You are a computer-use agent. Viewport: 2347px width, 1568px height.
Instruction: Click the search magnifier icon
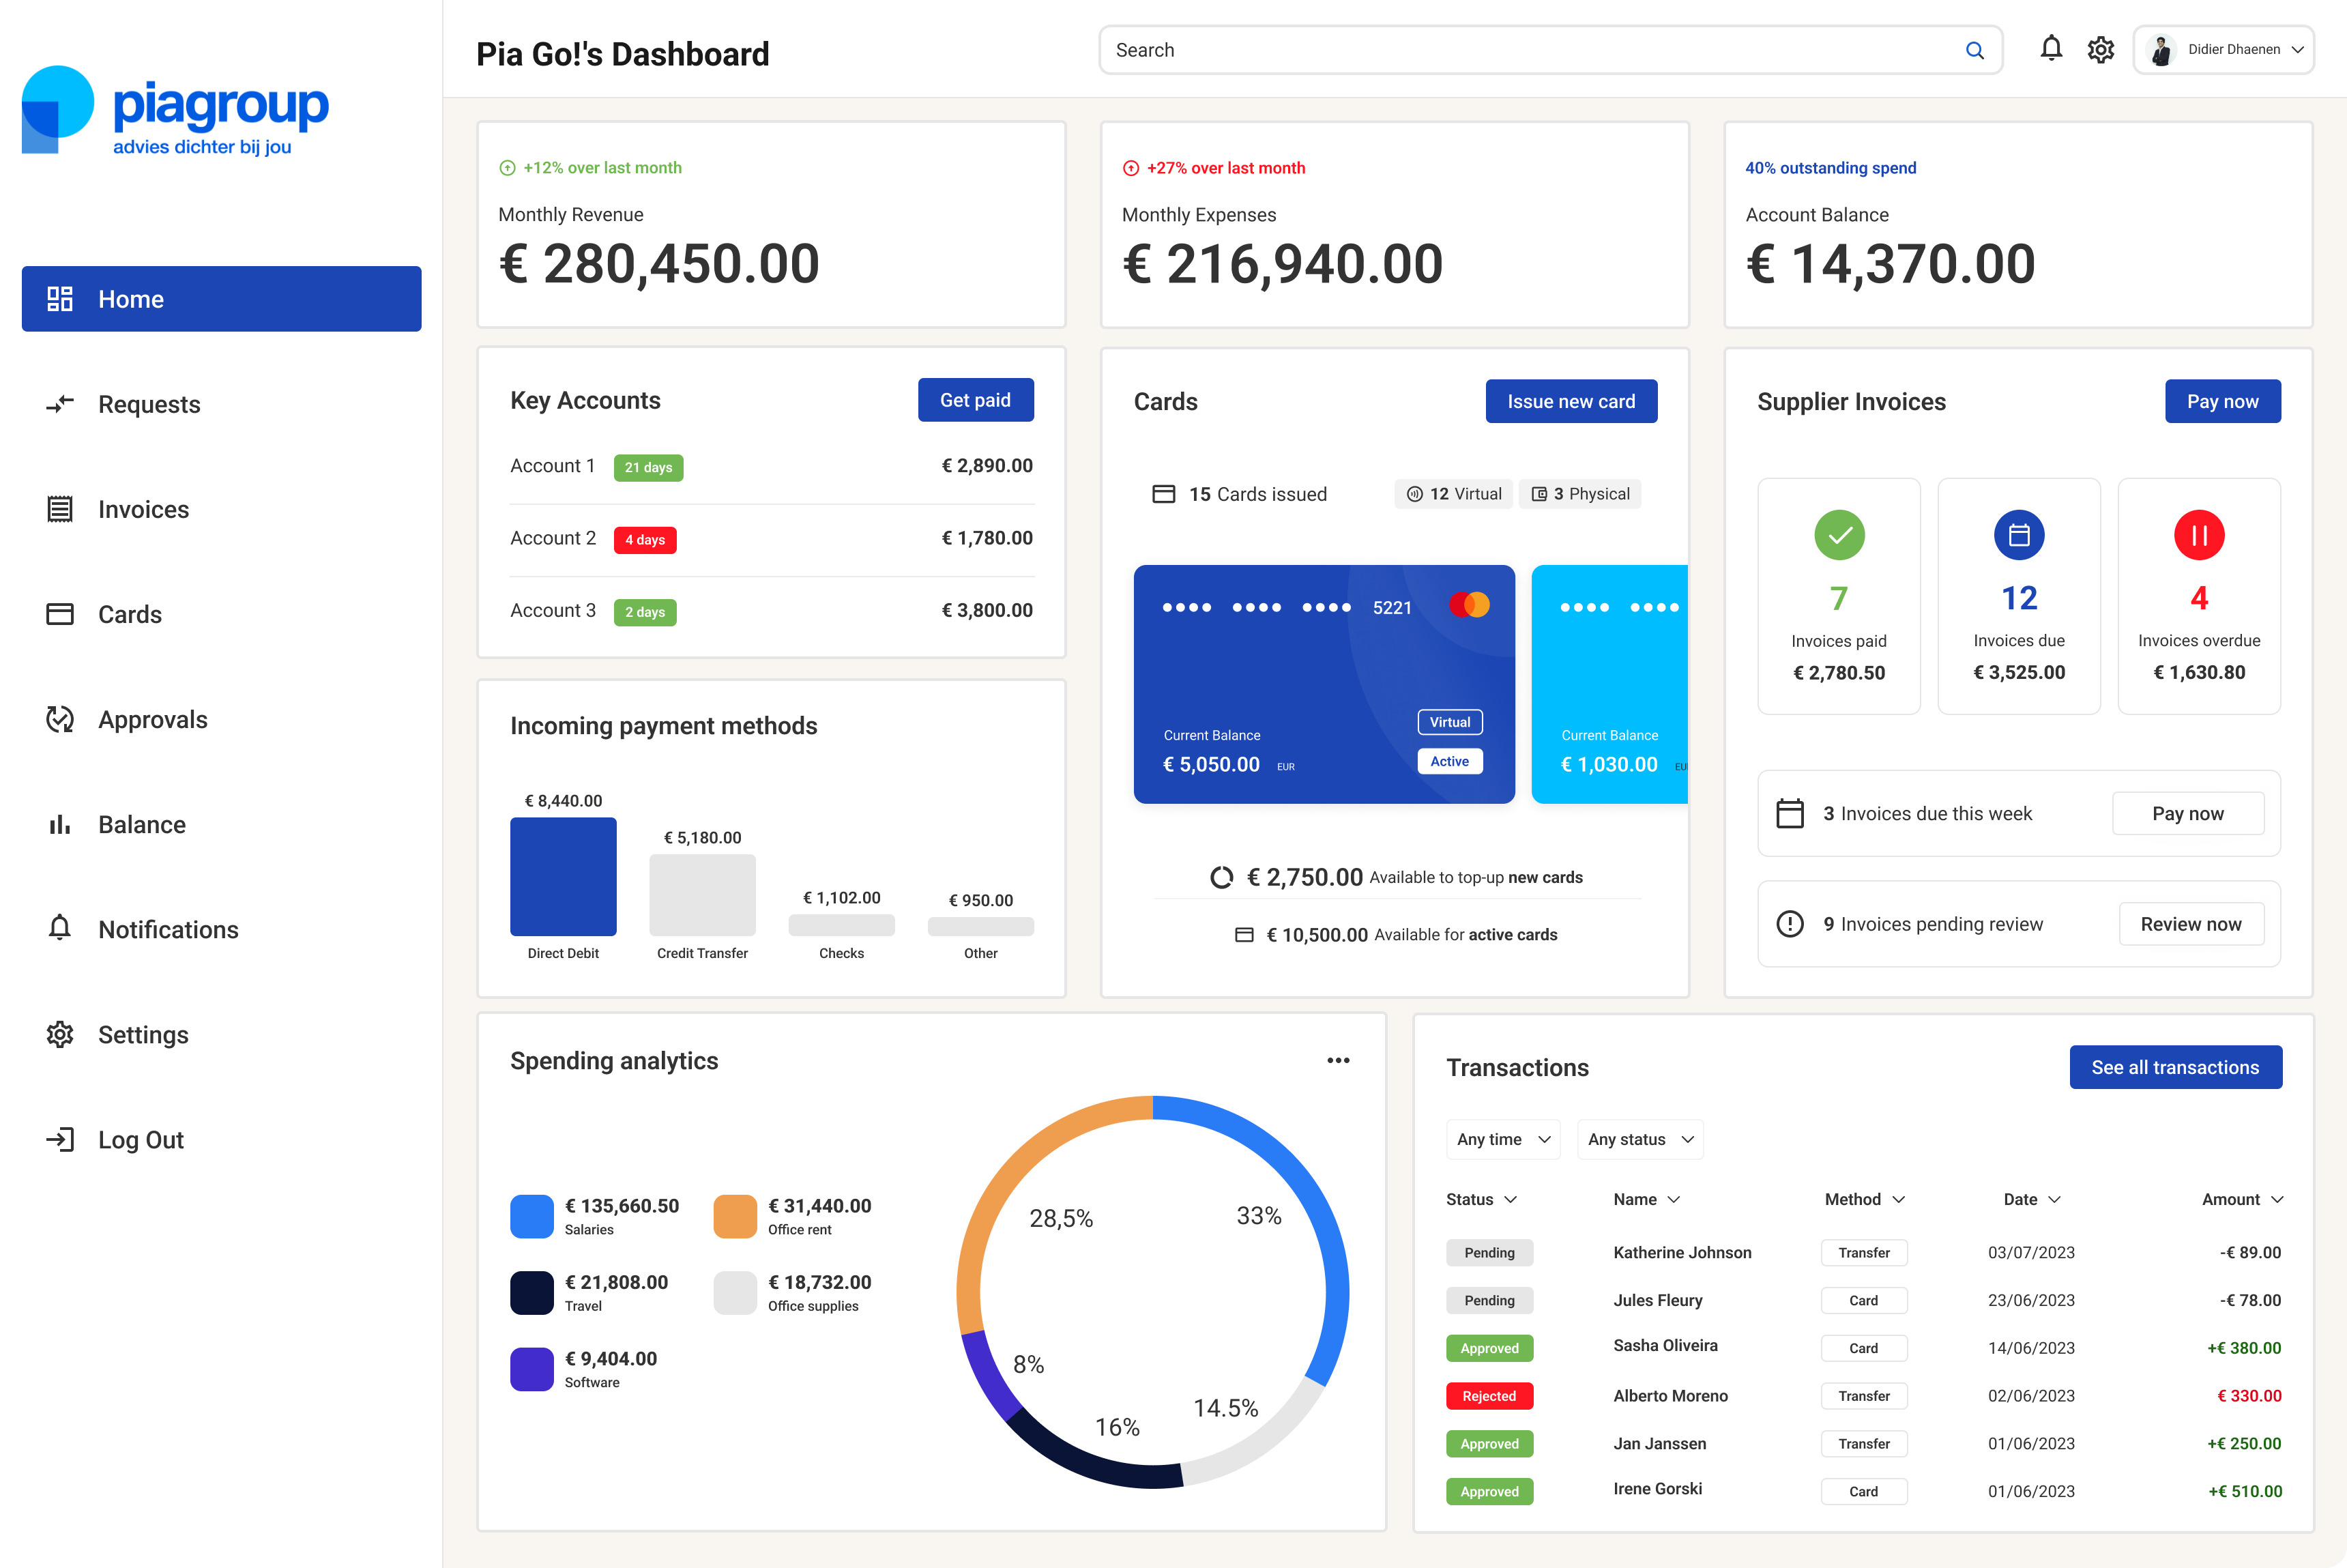1974,50
